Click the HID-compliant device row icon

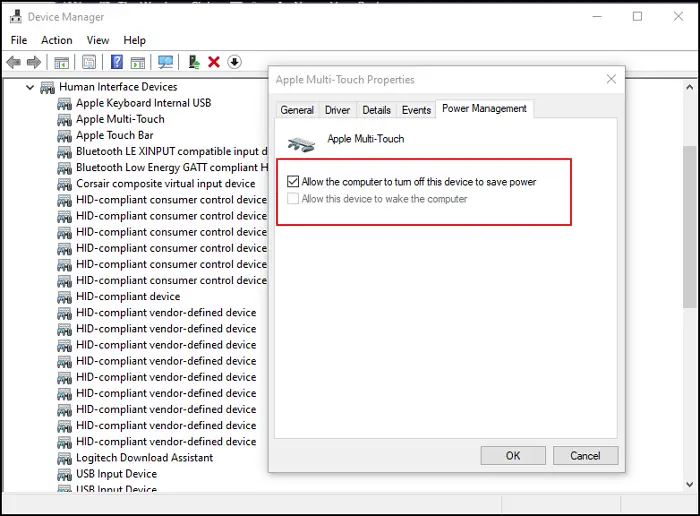[x=64, y=297]
